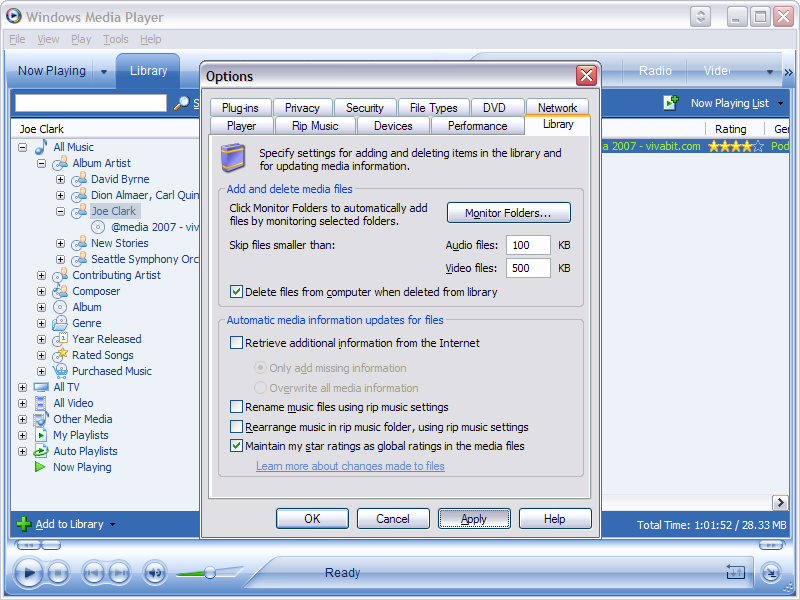The image size is (800, 600).
Task: Enable Retrieve additional information from the Internet
Action: click(237, 343)
